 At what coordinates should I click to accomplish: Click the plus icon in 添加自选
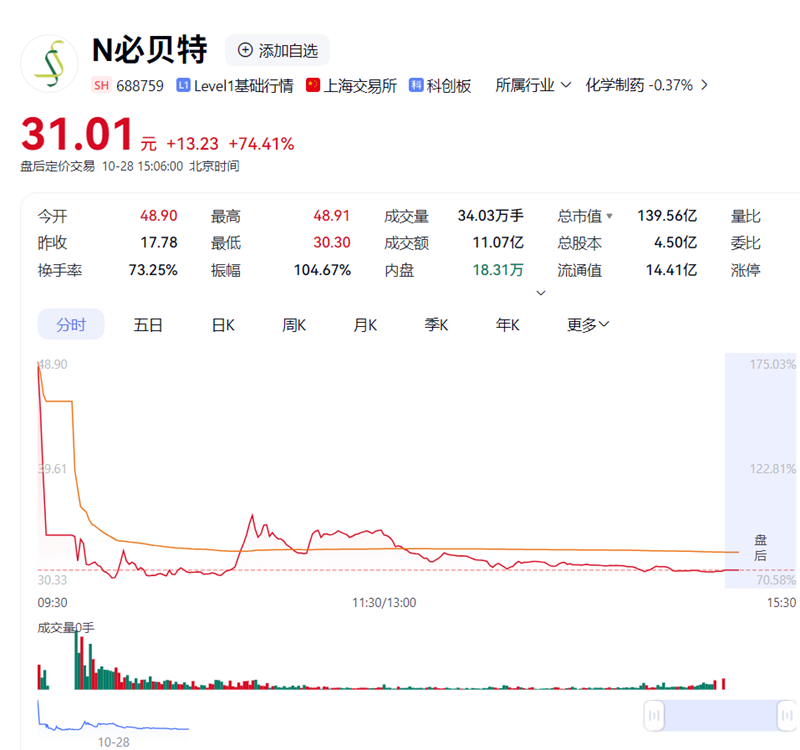click(x=245, y=50)
